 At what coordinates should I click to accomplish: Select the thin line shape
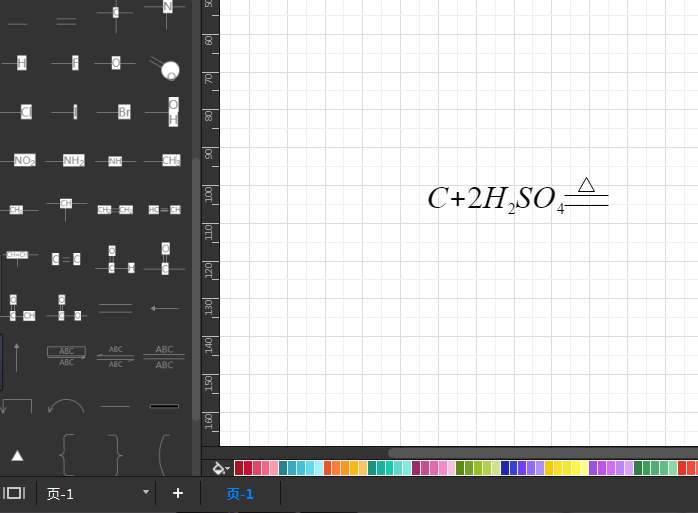[115, 406]
